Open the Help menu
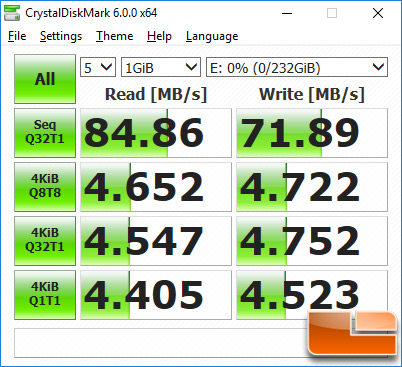Screen dimensions: 402x367 point(159,36)
